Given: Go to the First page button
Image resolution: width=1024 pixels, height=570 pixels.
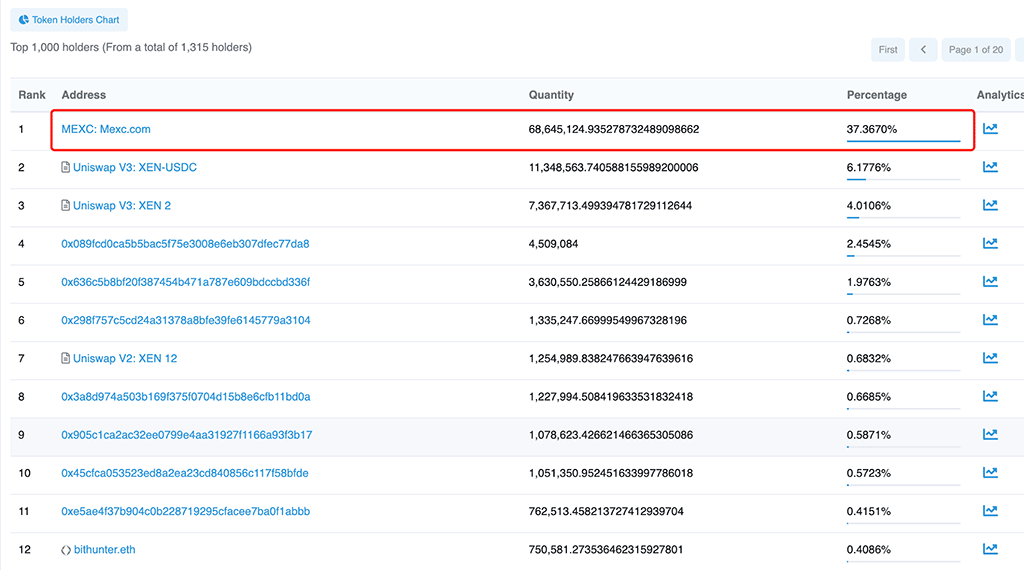Looking at the screenshot, I should click(888, 50).
